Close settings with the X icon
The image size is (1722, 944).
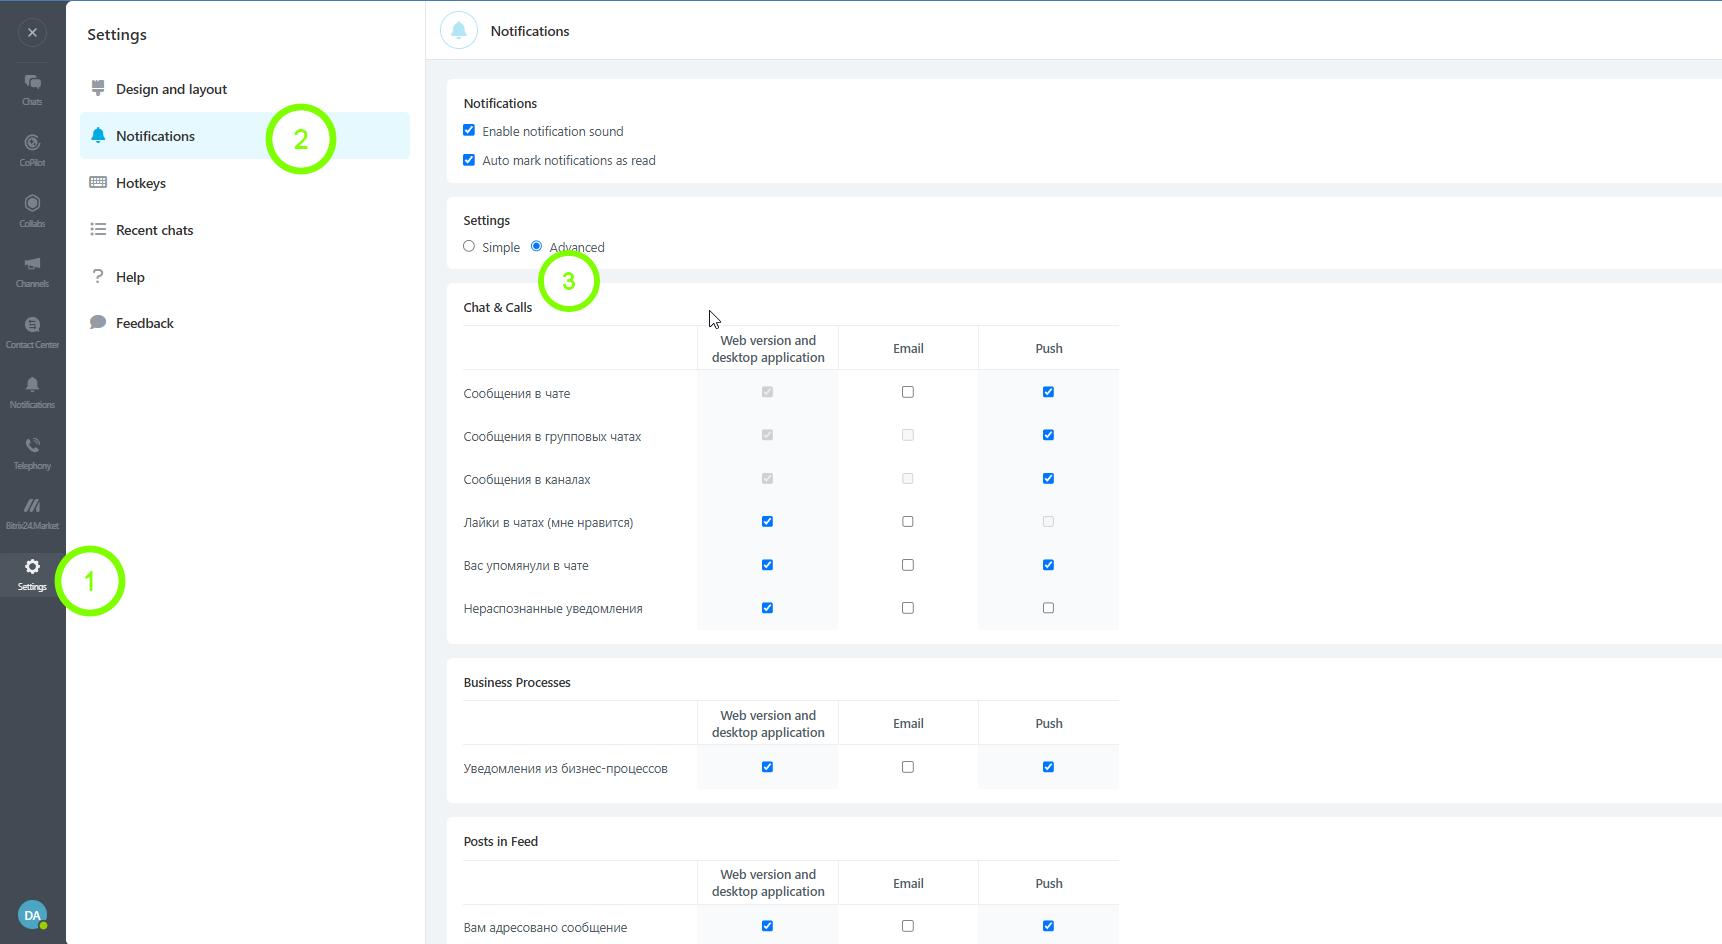coord(32,33)
